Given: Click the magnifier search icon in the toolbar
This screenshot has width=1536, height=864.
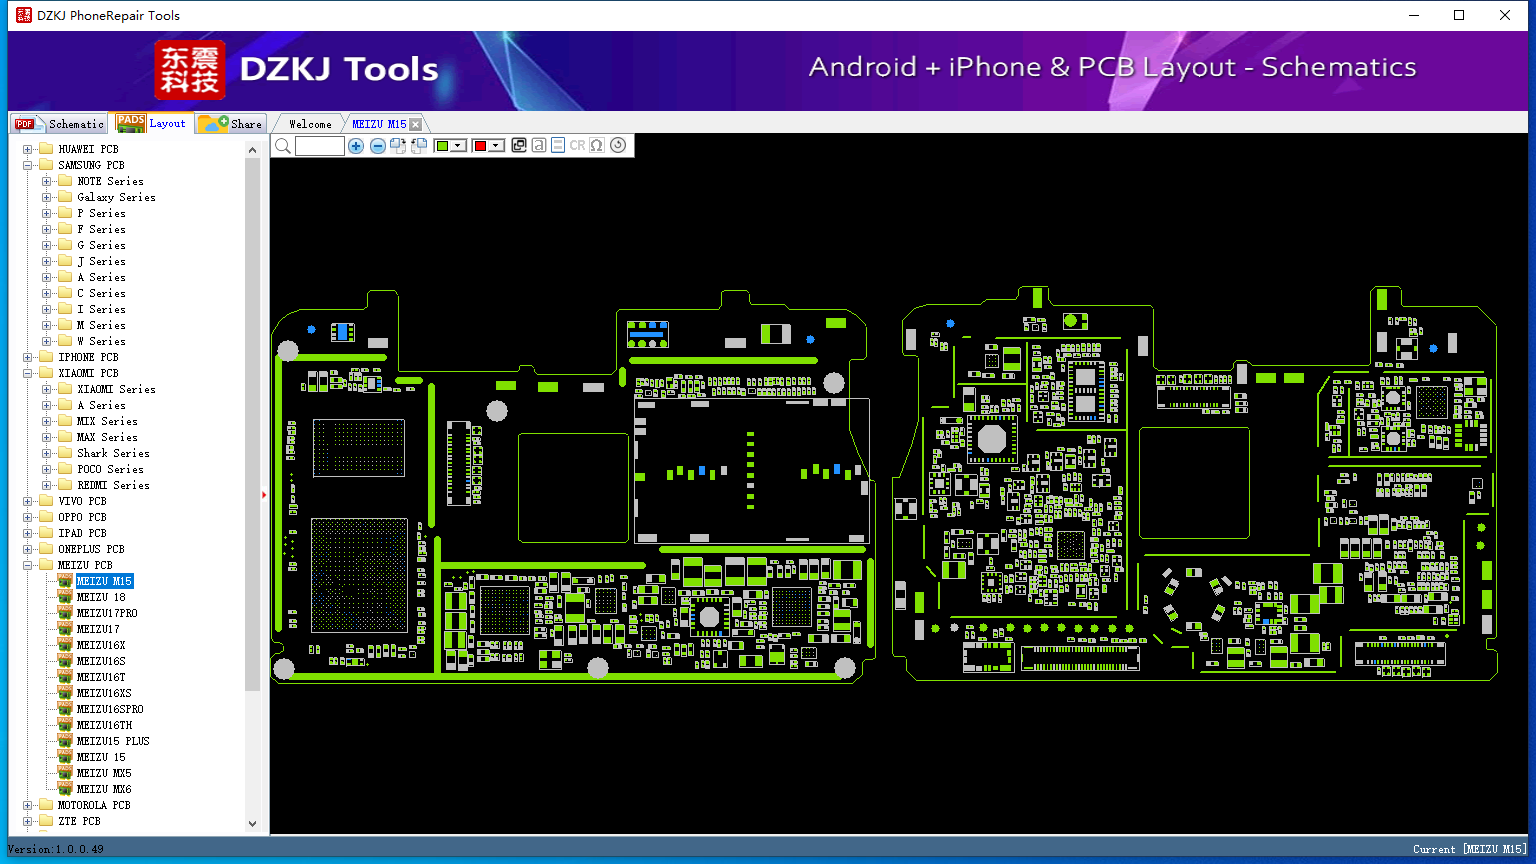Looking at the screenshot, I should tap(283, 146).
